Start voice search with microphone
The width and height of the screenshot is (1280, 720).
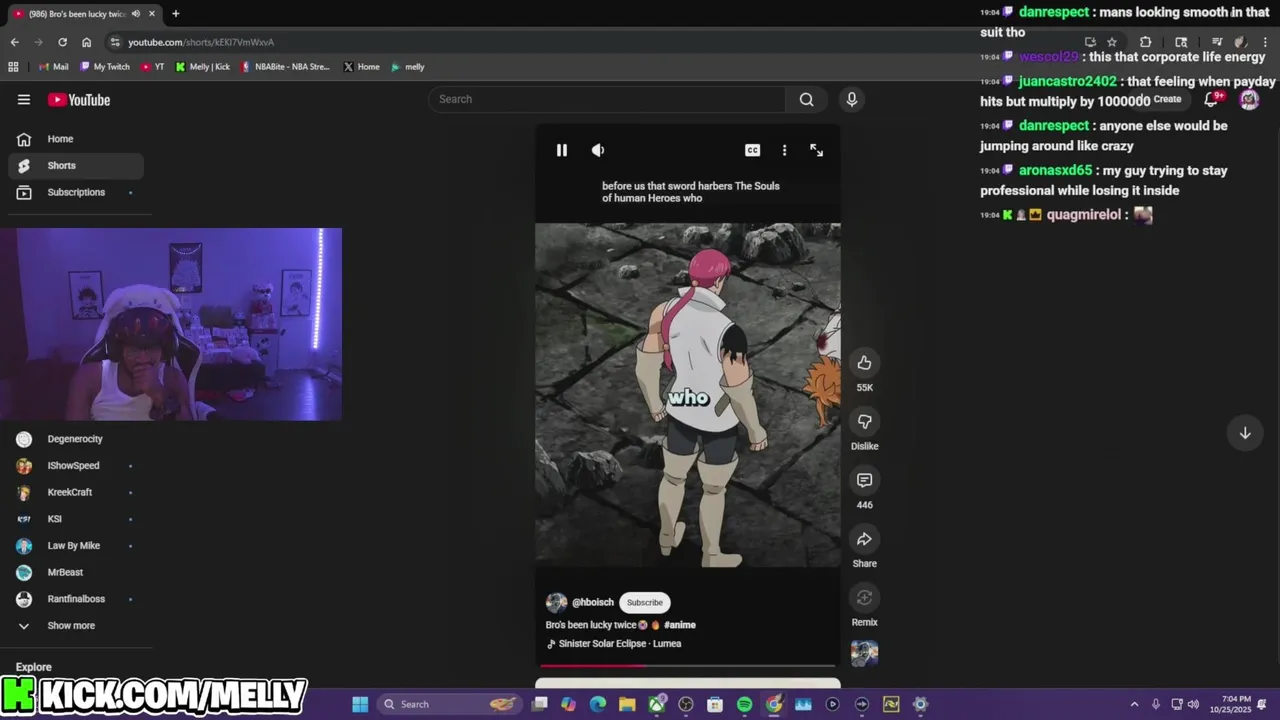tap(852, 99)
